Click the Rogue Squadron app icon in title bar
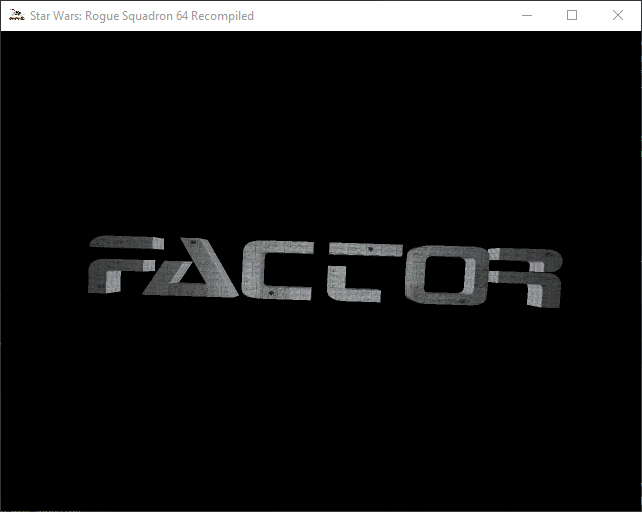 point(17,15)
